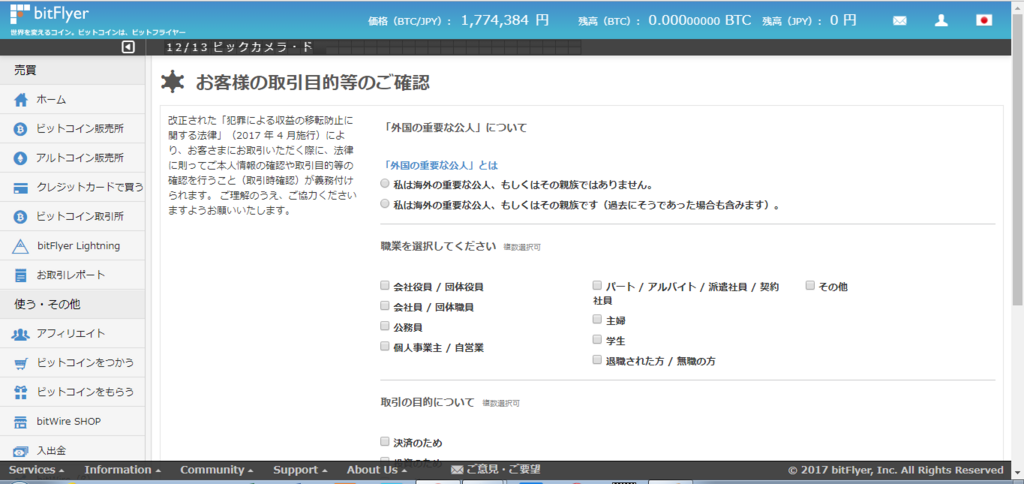Image resolution: width=1024 pixels, height=484 pixels.
Task: Click the home icon beside ホーム
Action: point(21,100)
